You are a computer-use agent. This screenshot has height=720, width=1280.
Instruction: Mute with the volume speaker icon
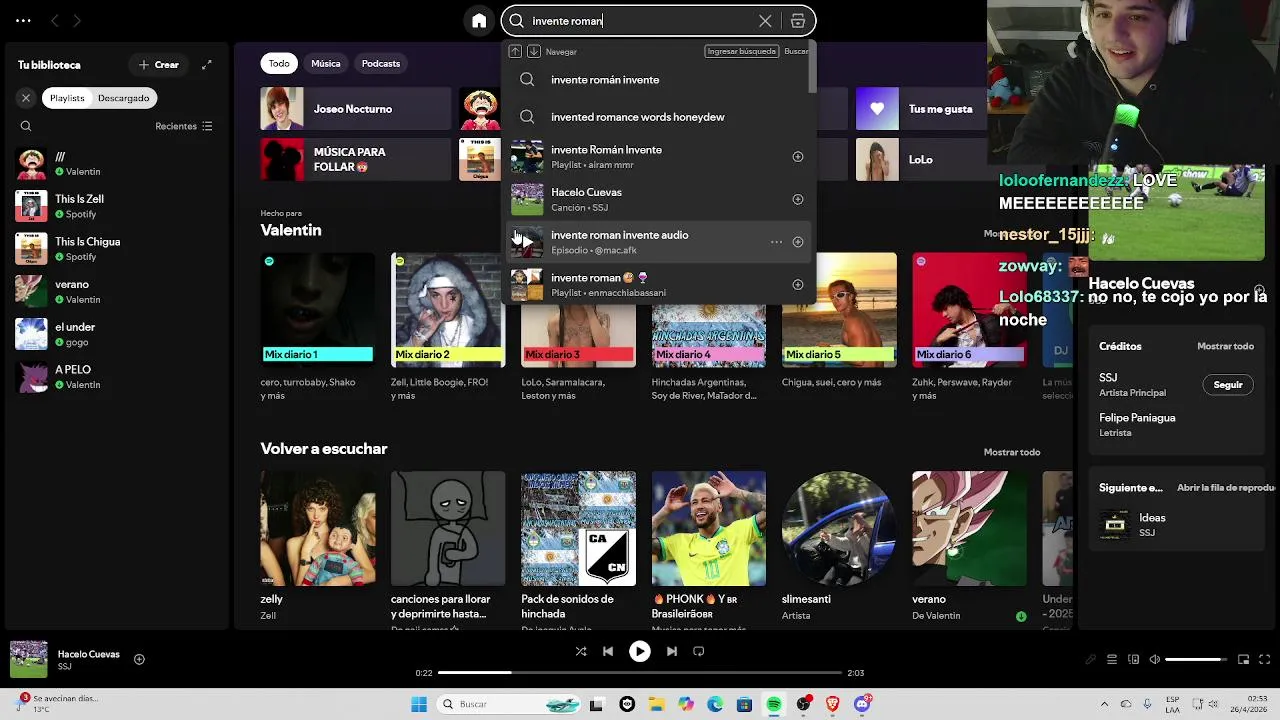coord(1155,660)
